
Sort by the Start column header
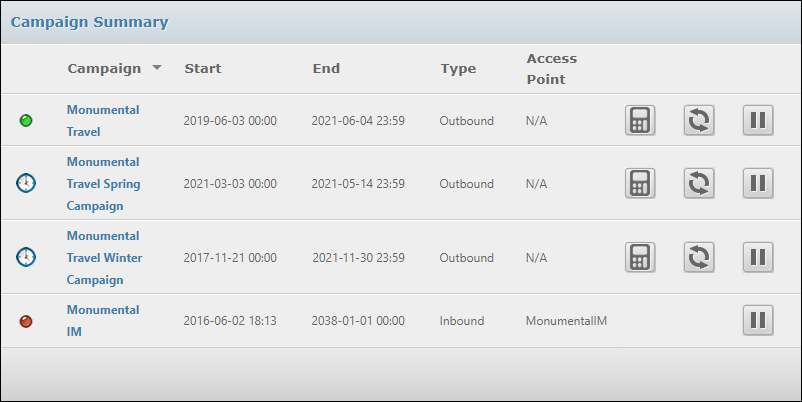coord(203,69)
